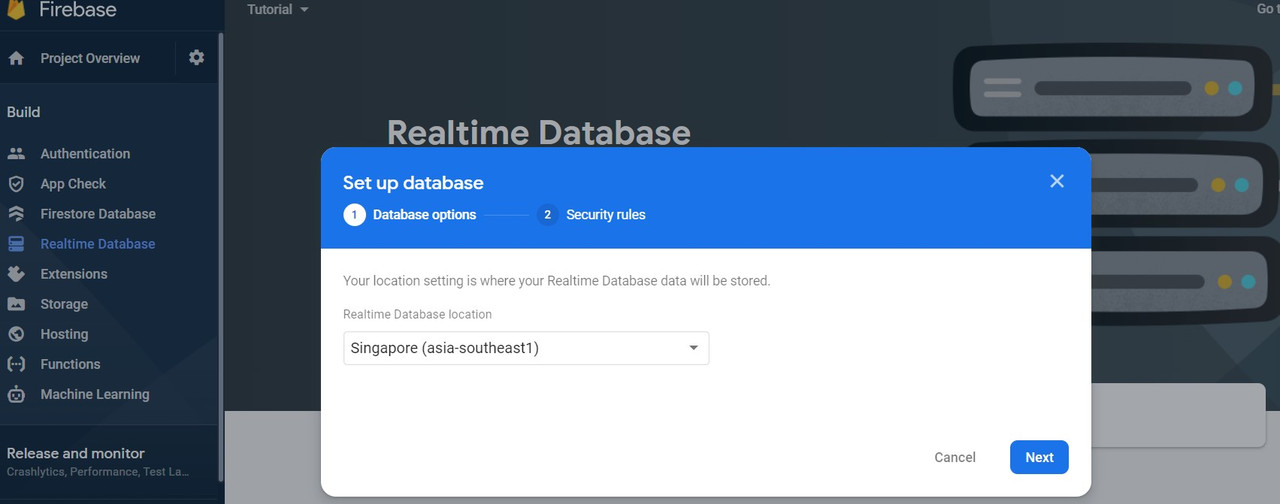Screen dimensions: 1280x504
Task: Click the Functions brackets icon
Action: (x=16, y=364)
